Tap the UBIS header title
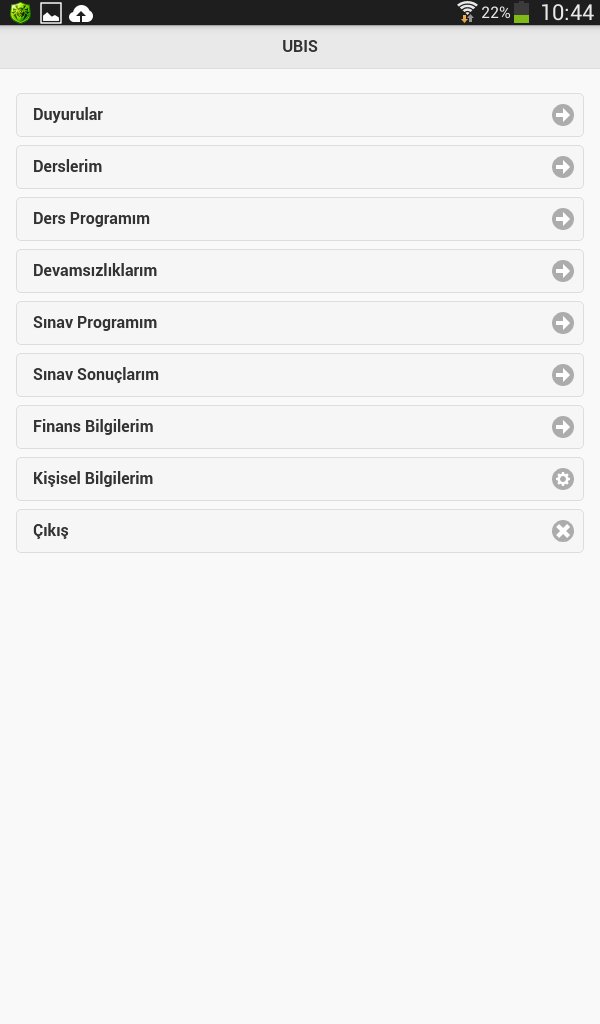 tap(300, 47)
